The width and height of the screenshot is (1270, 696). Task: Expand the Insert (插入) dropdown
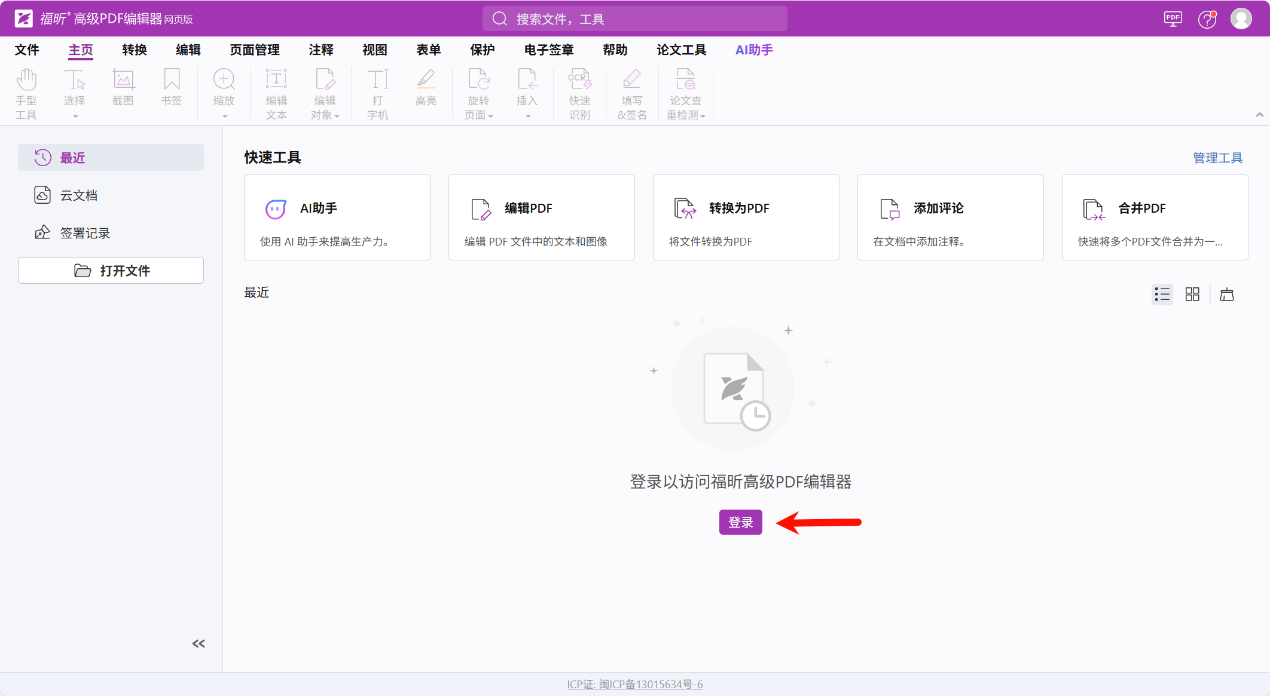click(x=527, y=115)
